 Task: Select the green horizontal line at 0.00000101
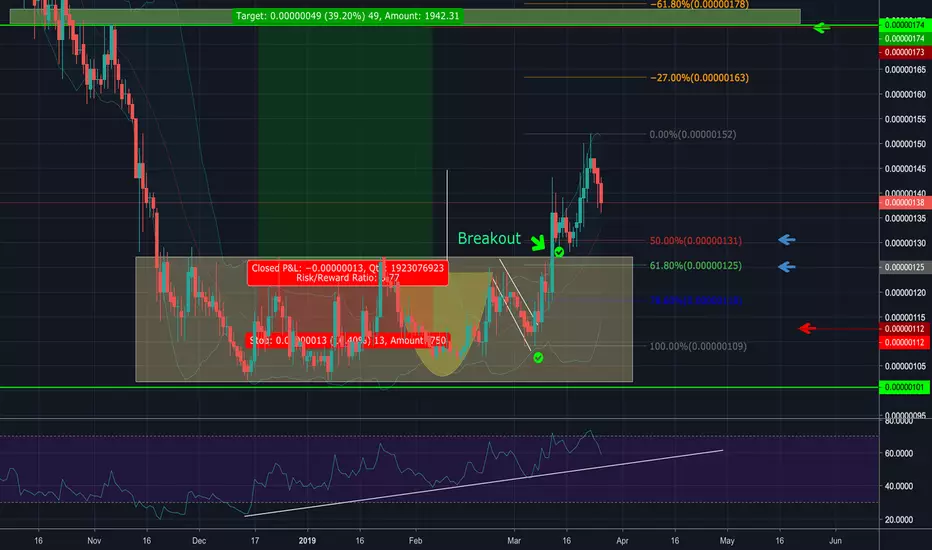(x=439, y=388)
